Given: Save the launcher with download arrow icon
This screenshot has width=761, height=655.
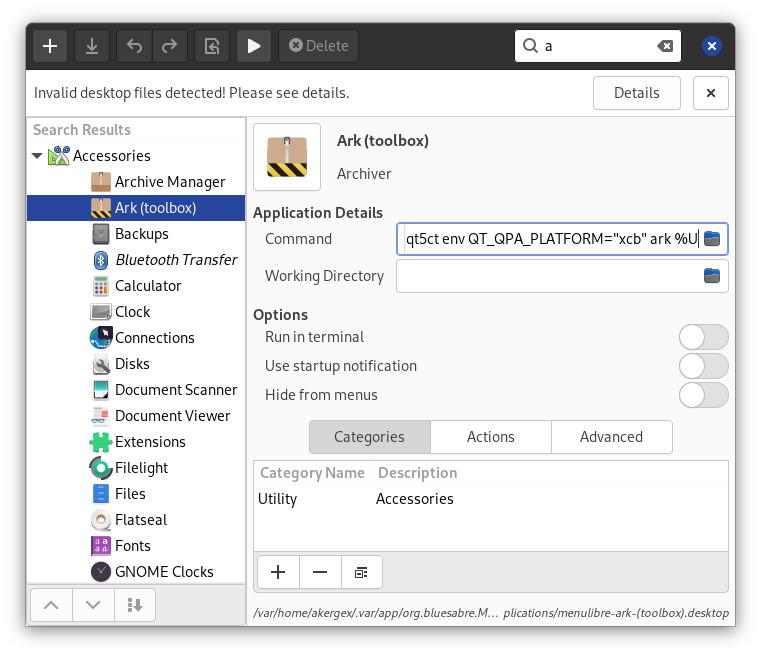Looking at the screenshot, I should [92, 46].
